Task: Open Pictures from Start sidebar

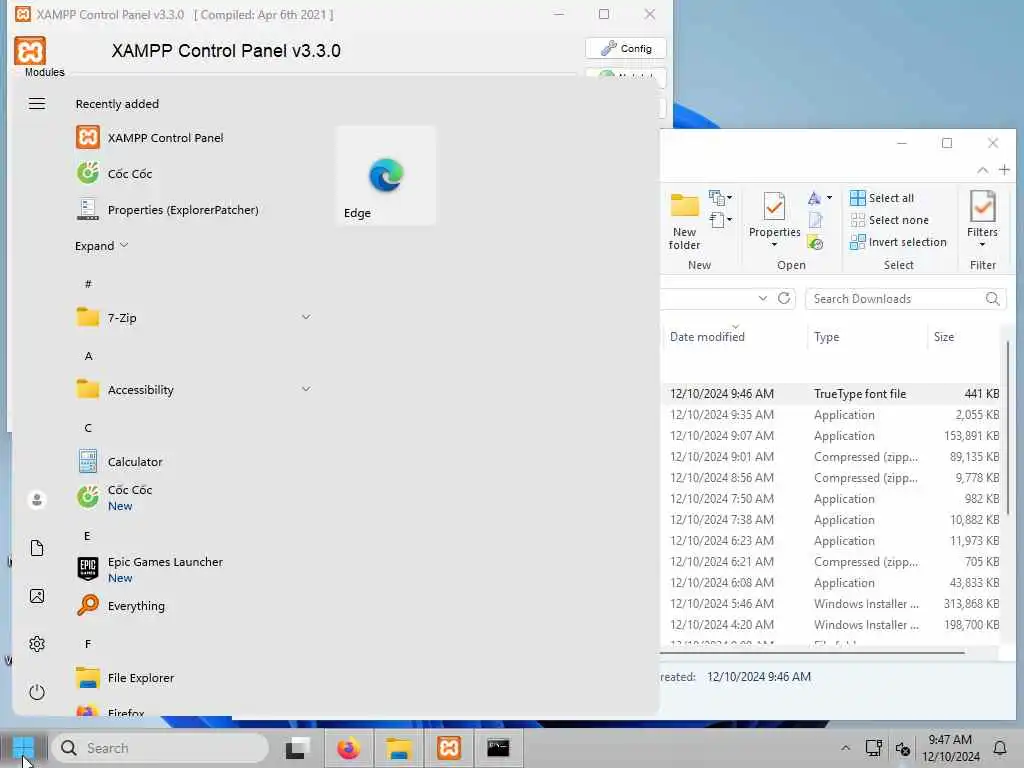Action: click(37, 596)
